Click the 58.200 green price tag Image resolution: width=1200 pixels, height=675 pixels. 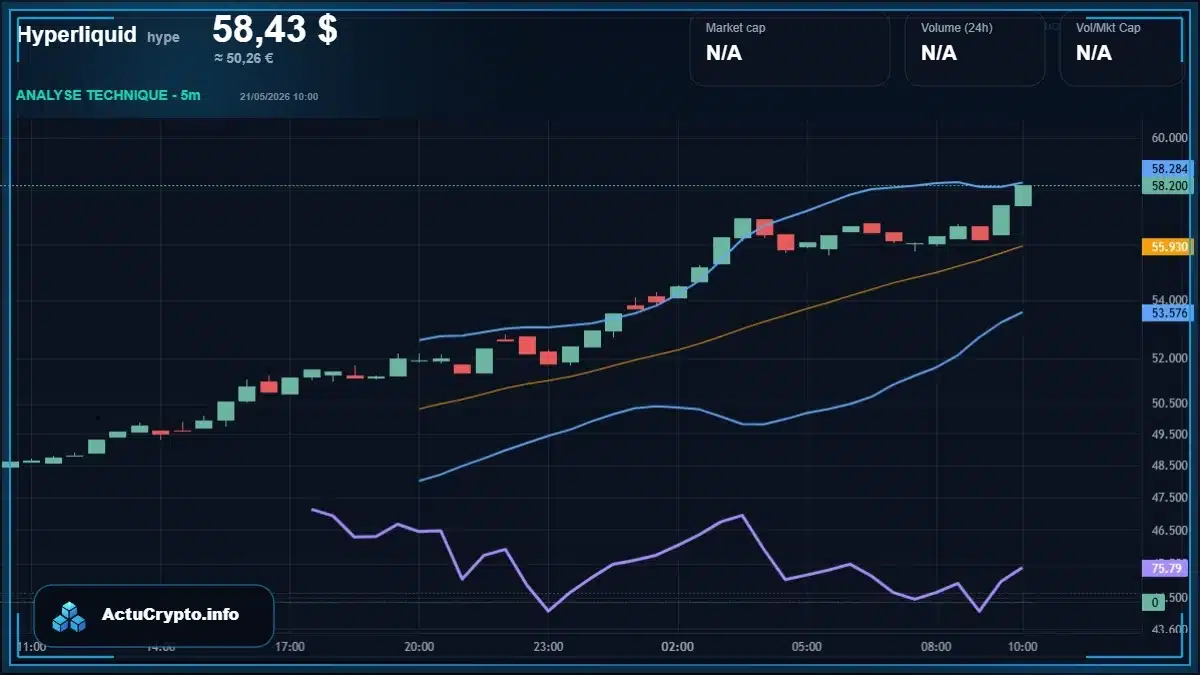1167,185
